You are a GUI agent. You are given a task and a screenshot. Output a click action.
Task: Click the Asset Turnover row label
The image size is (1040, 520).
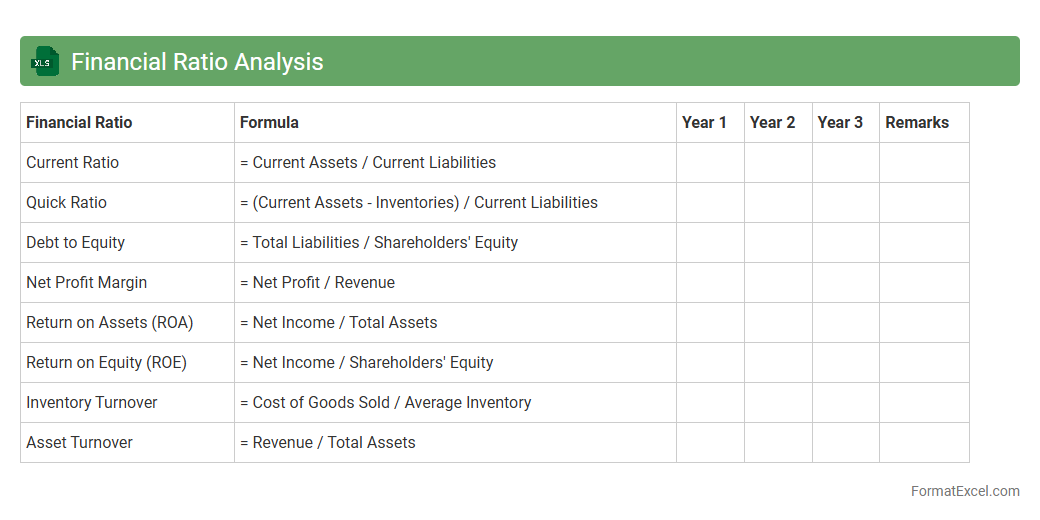pos(79,443)
